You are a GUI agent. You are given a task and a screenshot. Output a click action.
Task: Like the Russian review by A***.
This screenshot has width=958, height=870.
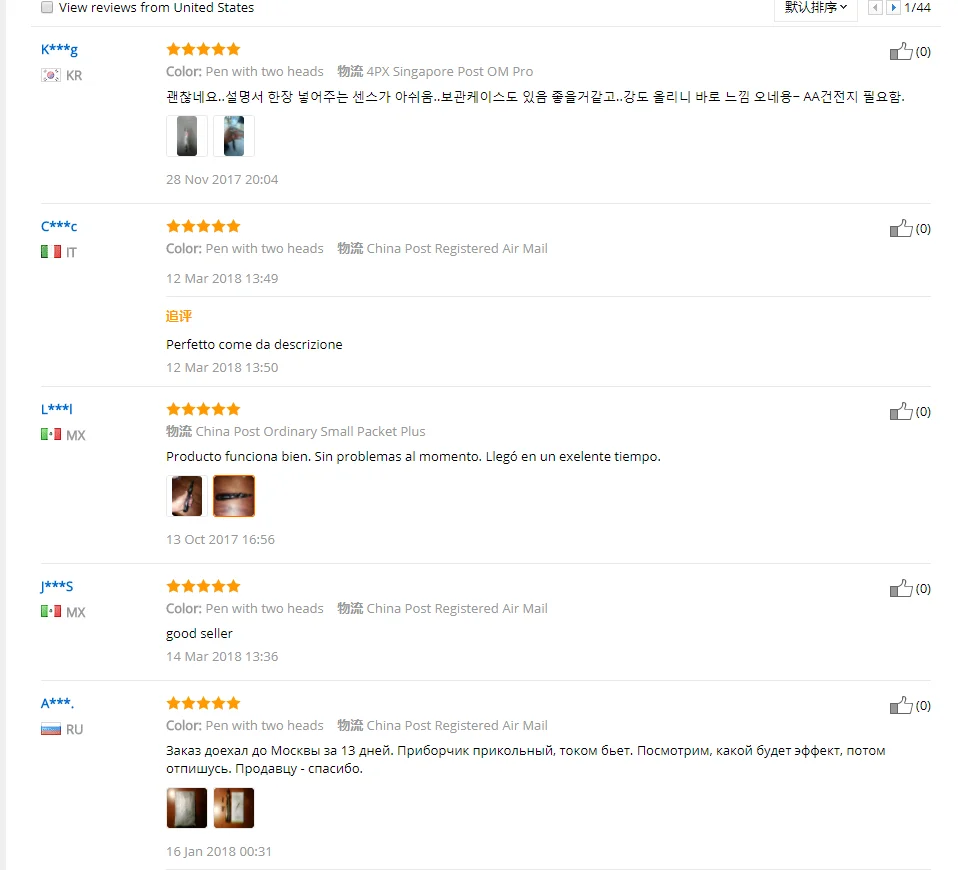coord(901,706)
